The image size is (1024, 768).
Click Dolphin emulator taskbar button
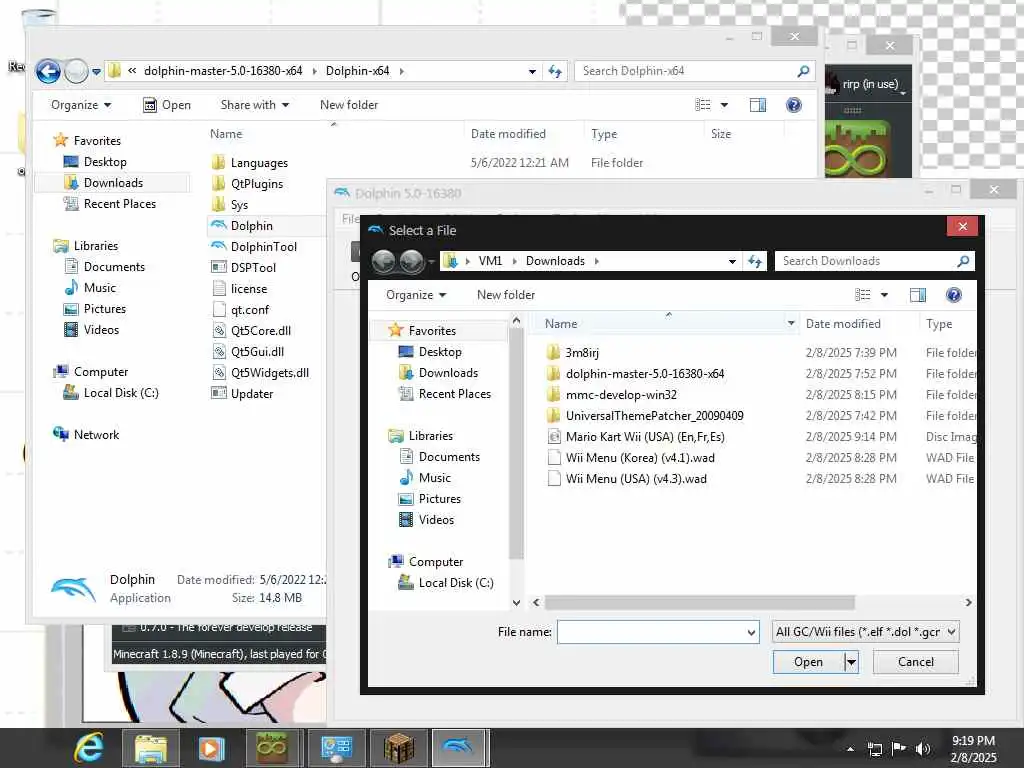pyautogui.click(x=458, y=748)
